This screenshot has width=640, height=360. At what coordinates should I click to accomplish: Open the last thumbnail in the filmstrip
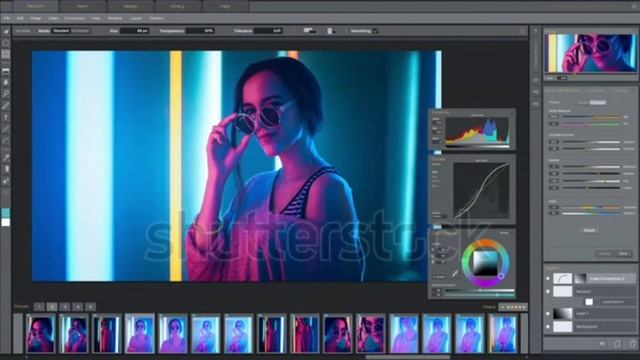click(503, 333)
